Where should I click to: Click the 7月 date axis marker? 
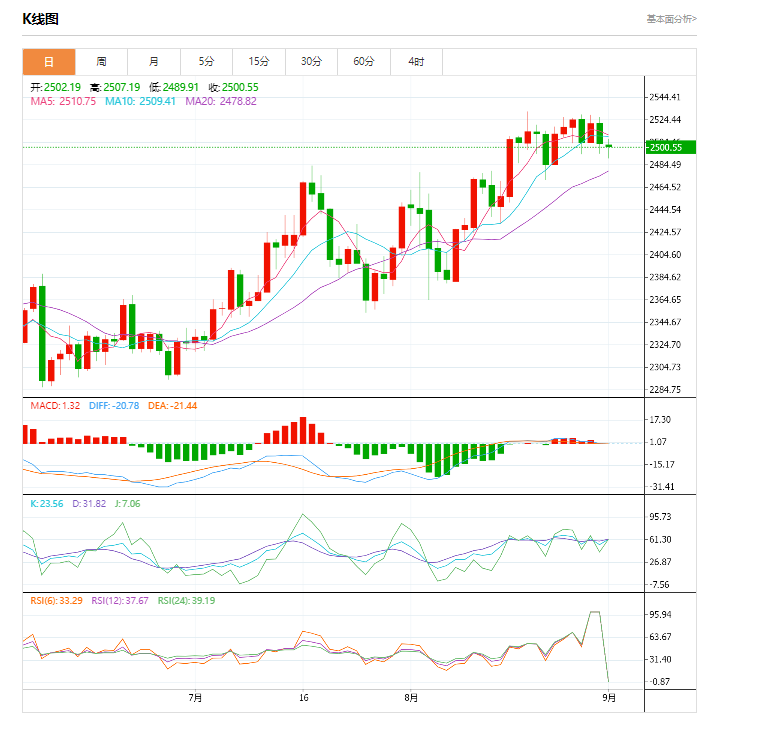[195, 698]
